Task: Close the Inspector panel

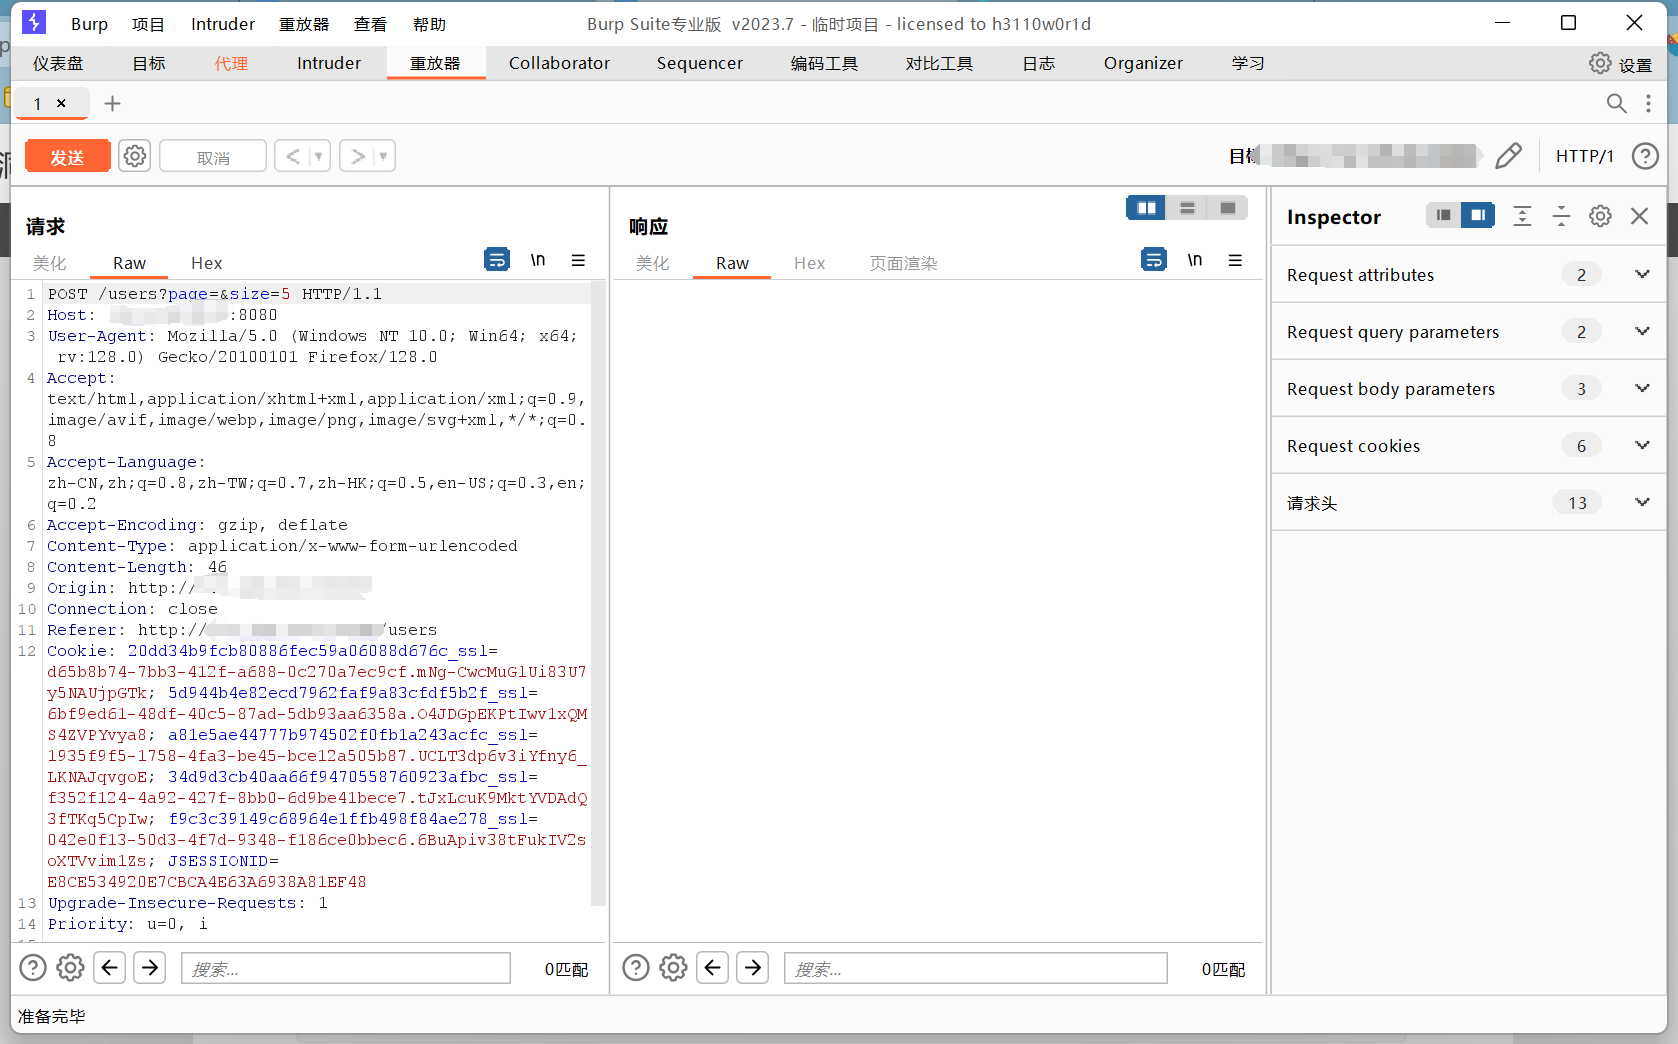Action: pos(1639,216)
